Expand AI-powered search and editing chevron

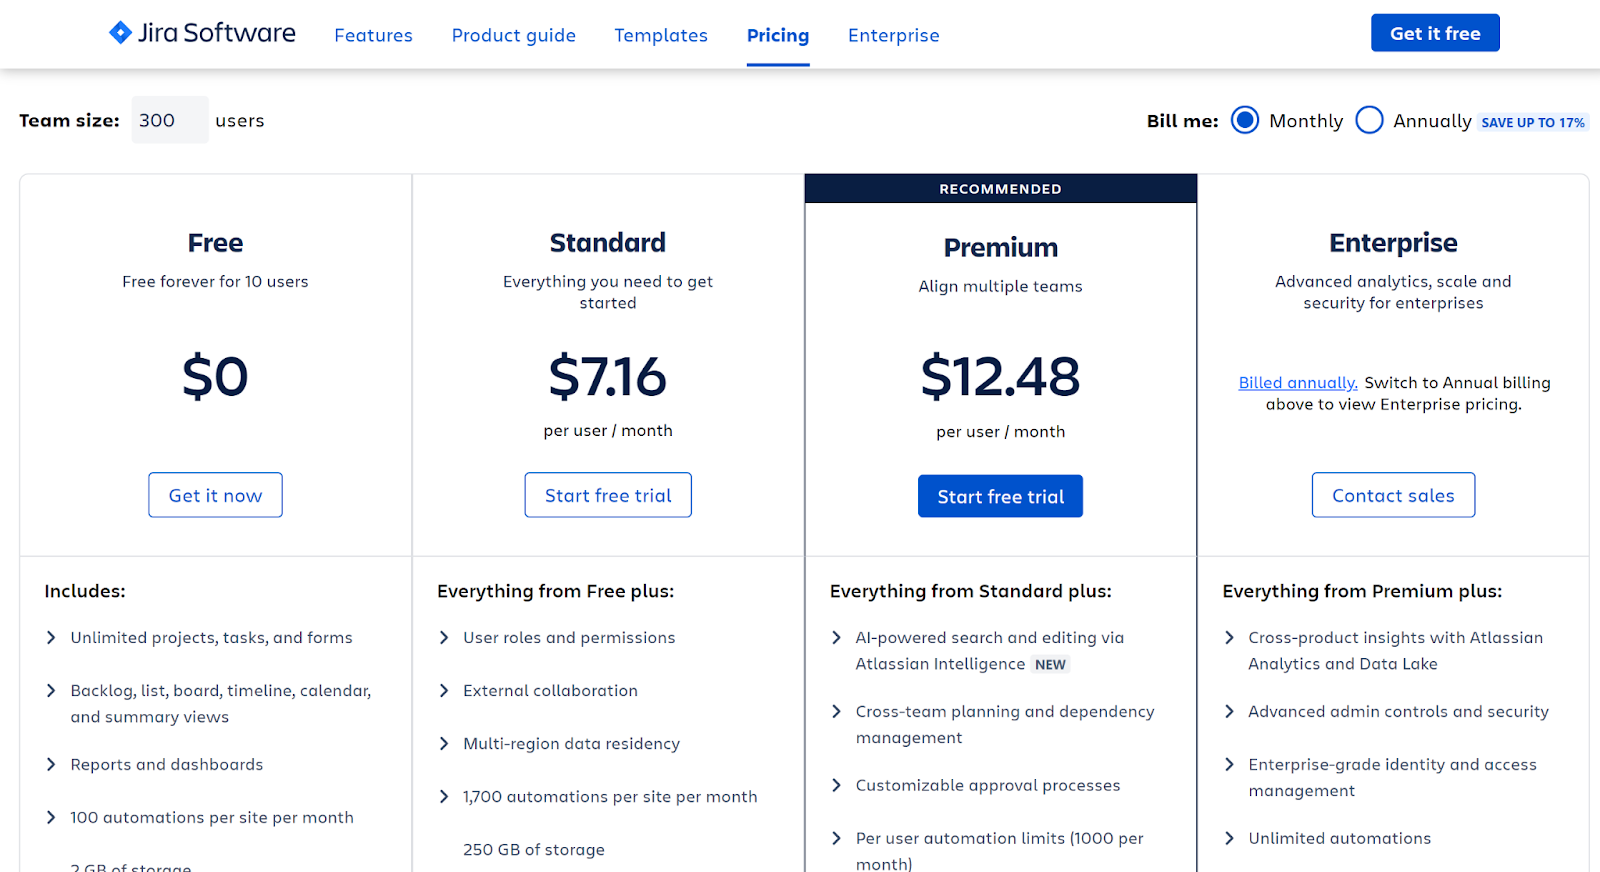(x=837, y=638)
